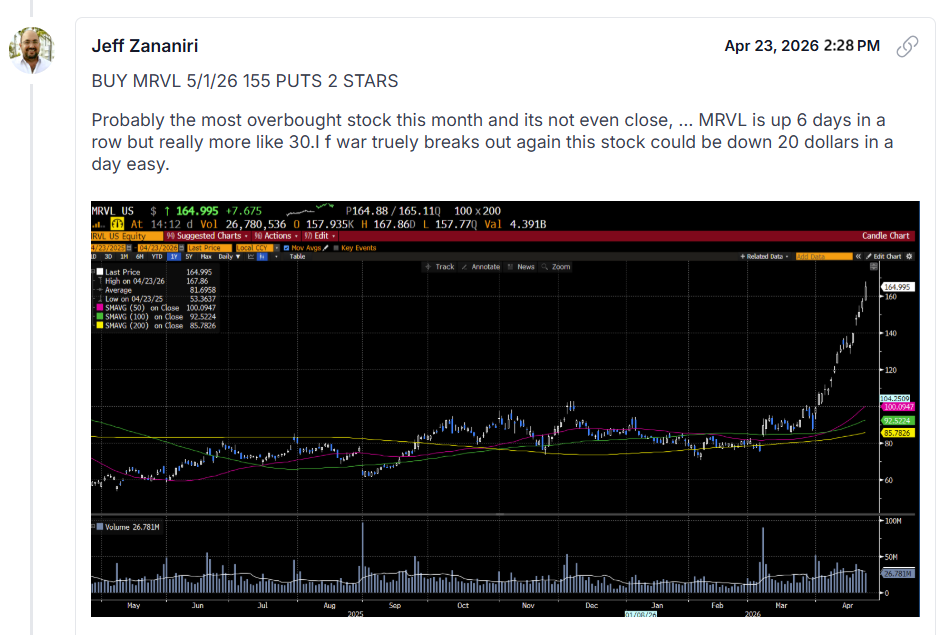
Task: Toggle the Last Price legend checkbox
Action: pyautogui.click(x=100, y=272)
